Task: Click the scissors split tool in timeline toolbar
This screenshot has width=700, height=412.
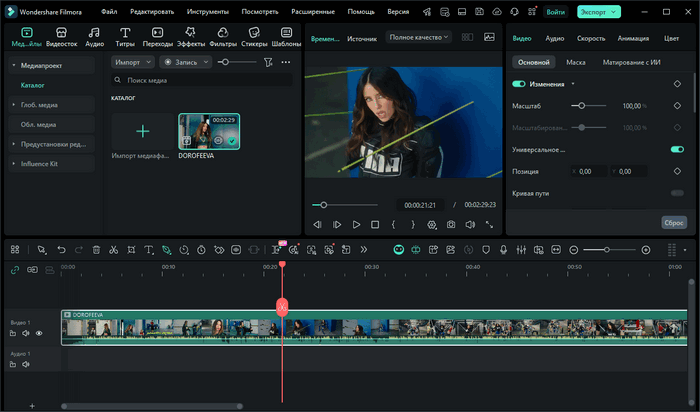Action: click(114, 249)
